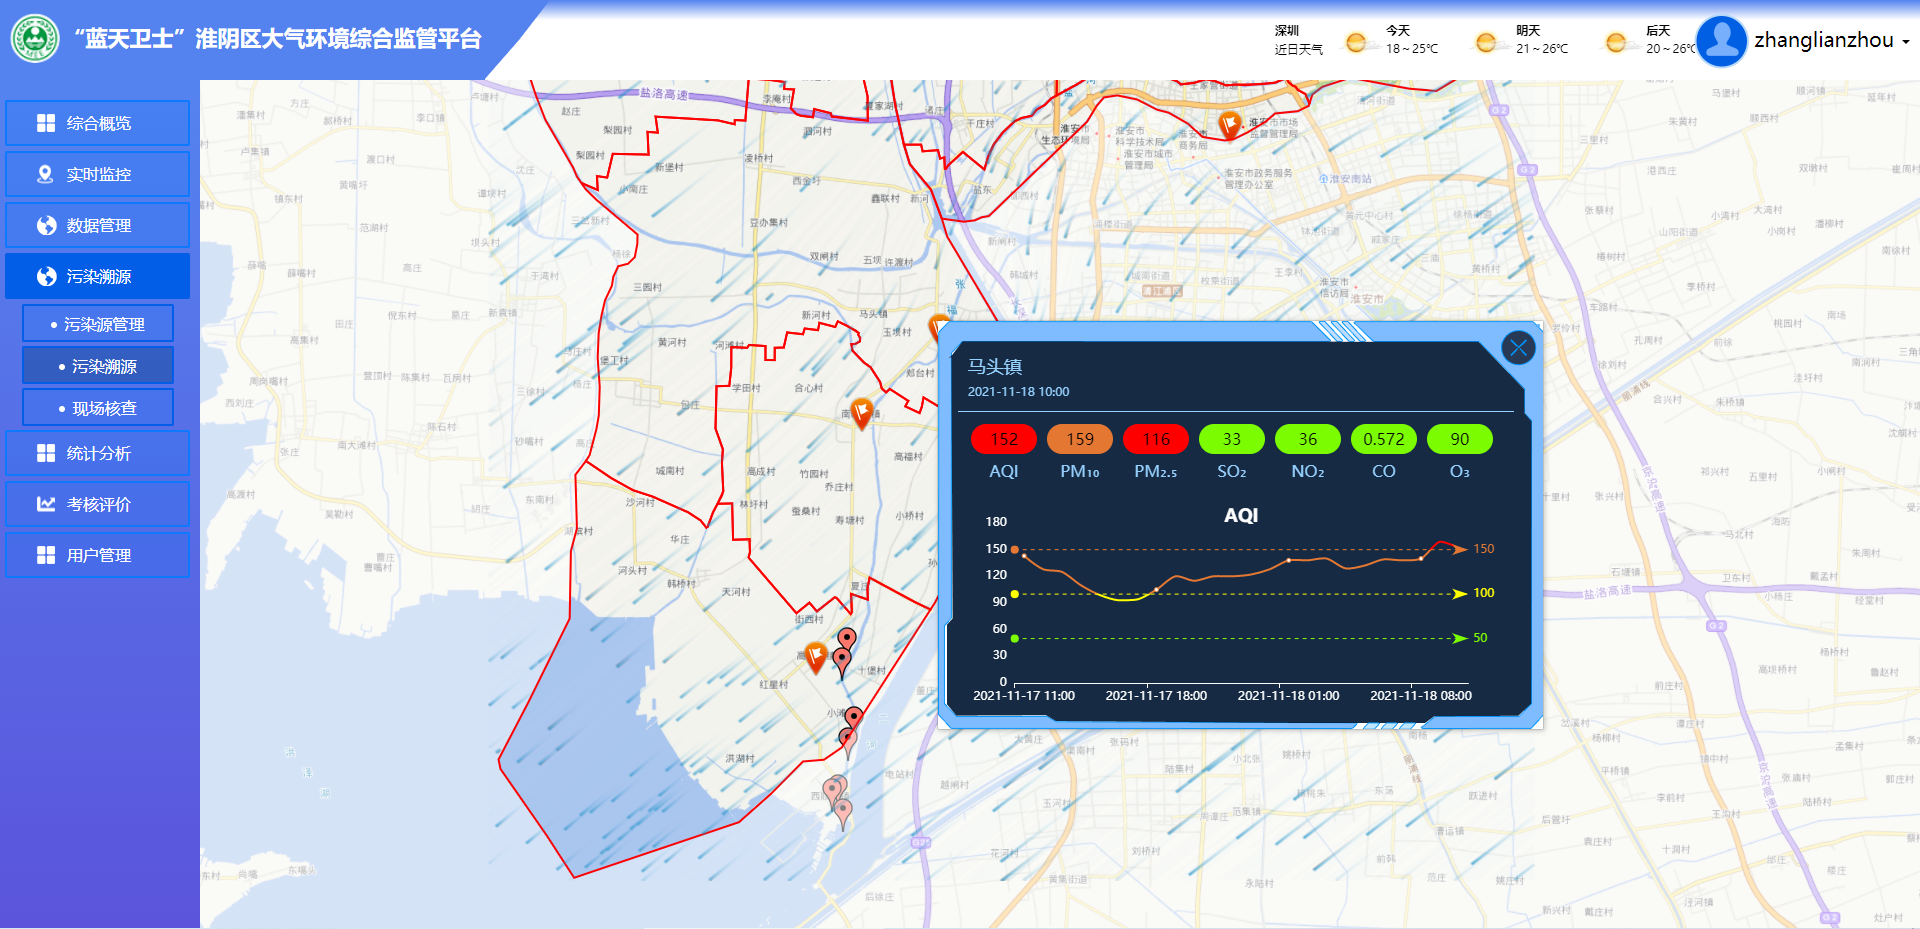Viewport: 1920px width, 929px height.
Task: Click the orange PM10 159 badge
Action: [1079, 439]
